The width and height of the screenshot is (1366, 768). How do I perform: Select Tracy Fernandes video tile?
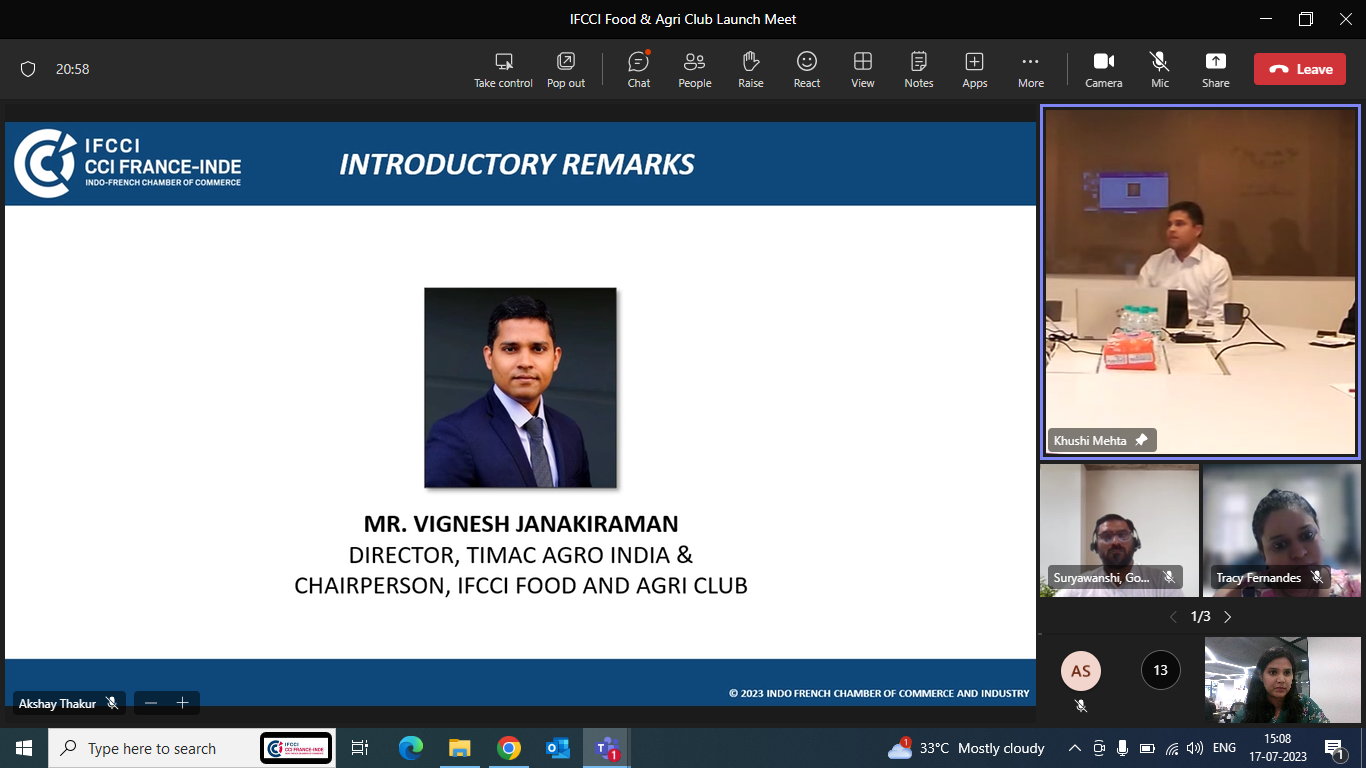pos(1281,530)
